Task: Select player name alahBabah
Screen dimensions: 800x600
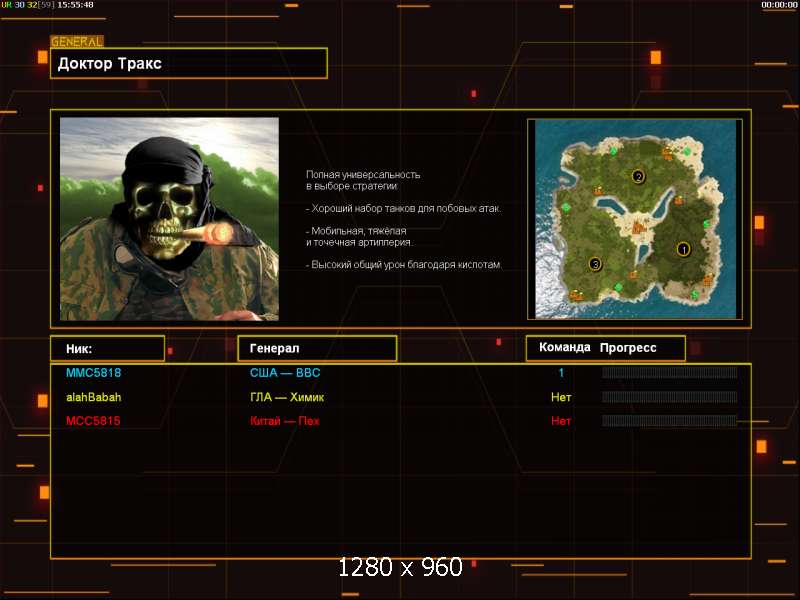Action: [93, 397]
